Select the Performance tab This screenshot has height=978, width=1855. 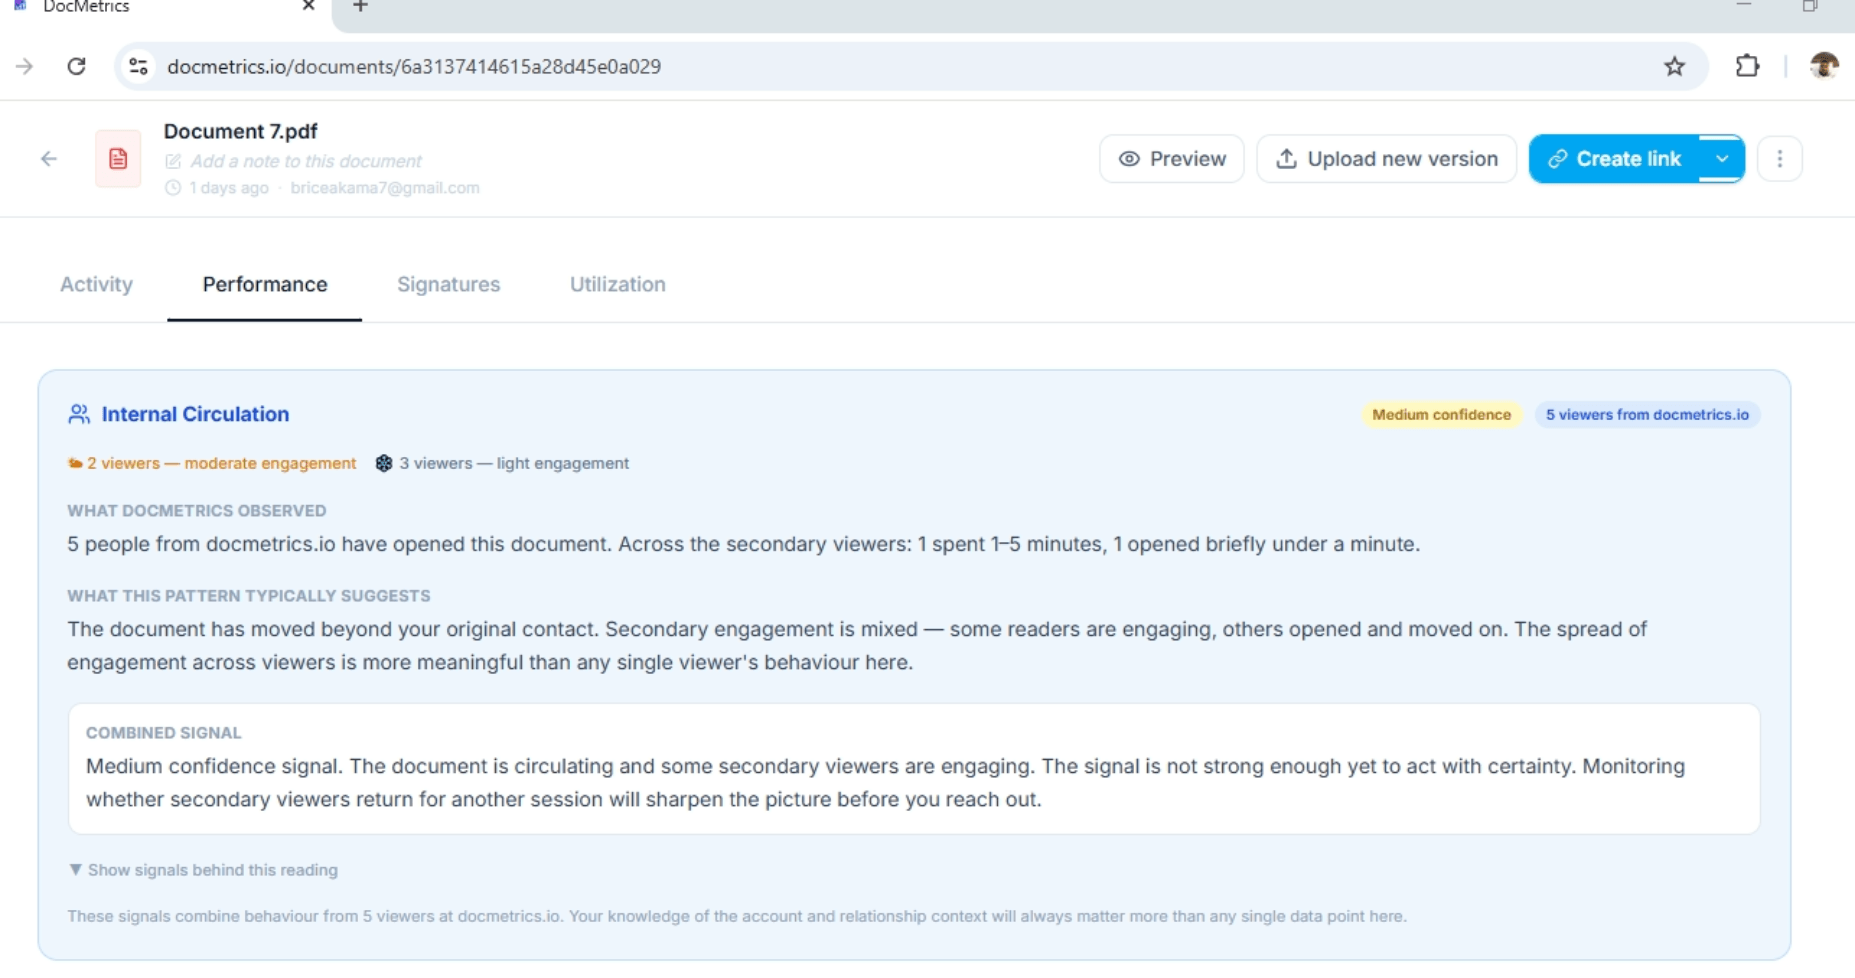[x=265, y=285]
